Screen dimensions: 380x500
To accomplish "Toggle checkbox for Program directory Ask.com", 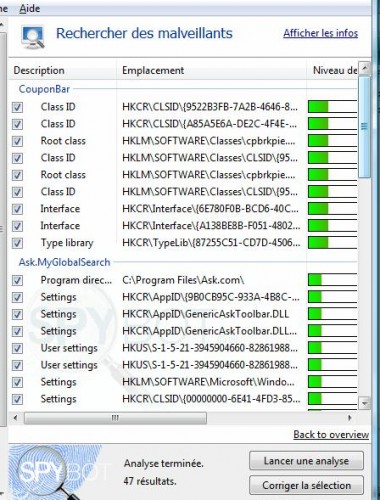I will (x=17, y=280).
